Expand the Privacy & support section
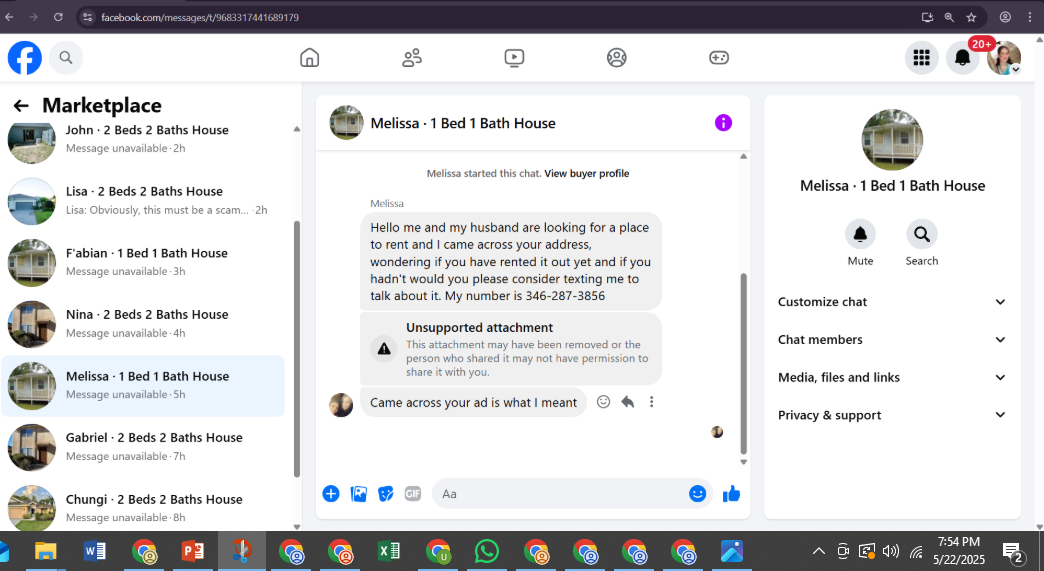Image resolution: width=1044 pixels, height=571 pixels. [x=892, y=415]
